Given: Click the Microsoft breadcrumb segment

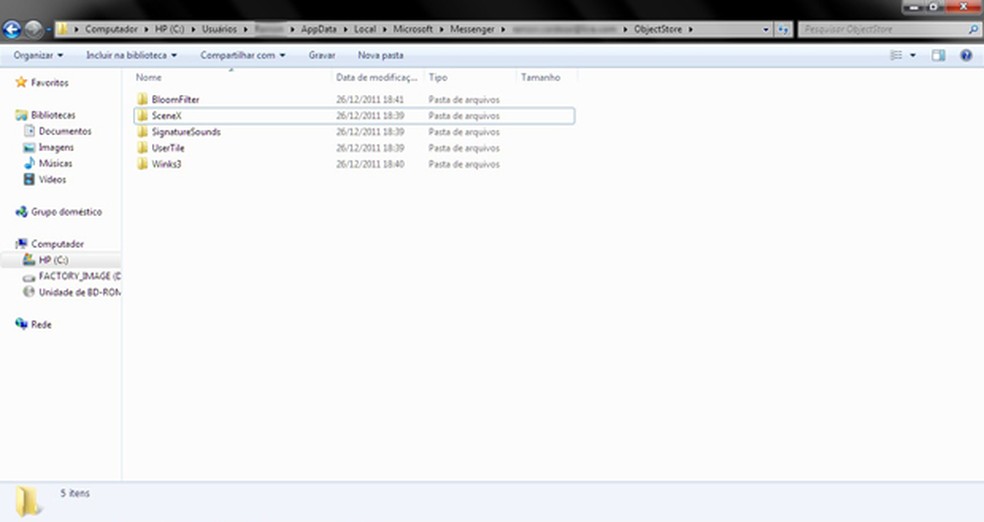Looking at the screenshot, I should pos(413,29).
